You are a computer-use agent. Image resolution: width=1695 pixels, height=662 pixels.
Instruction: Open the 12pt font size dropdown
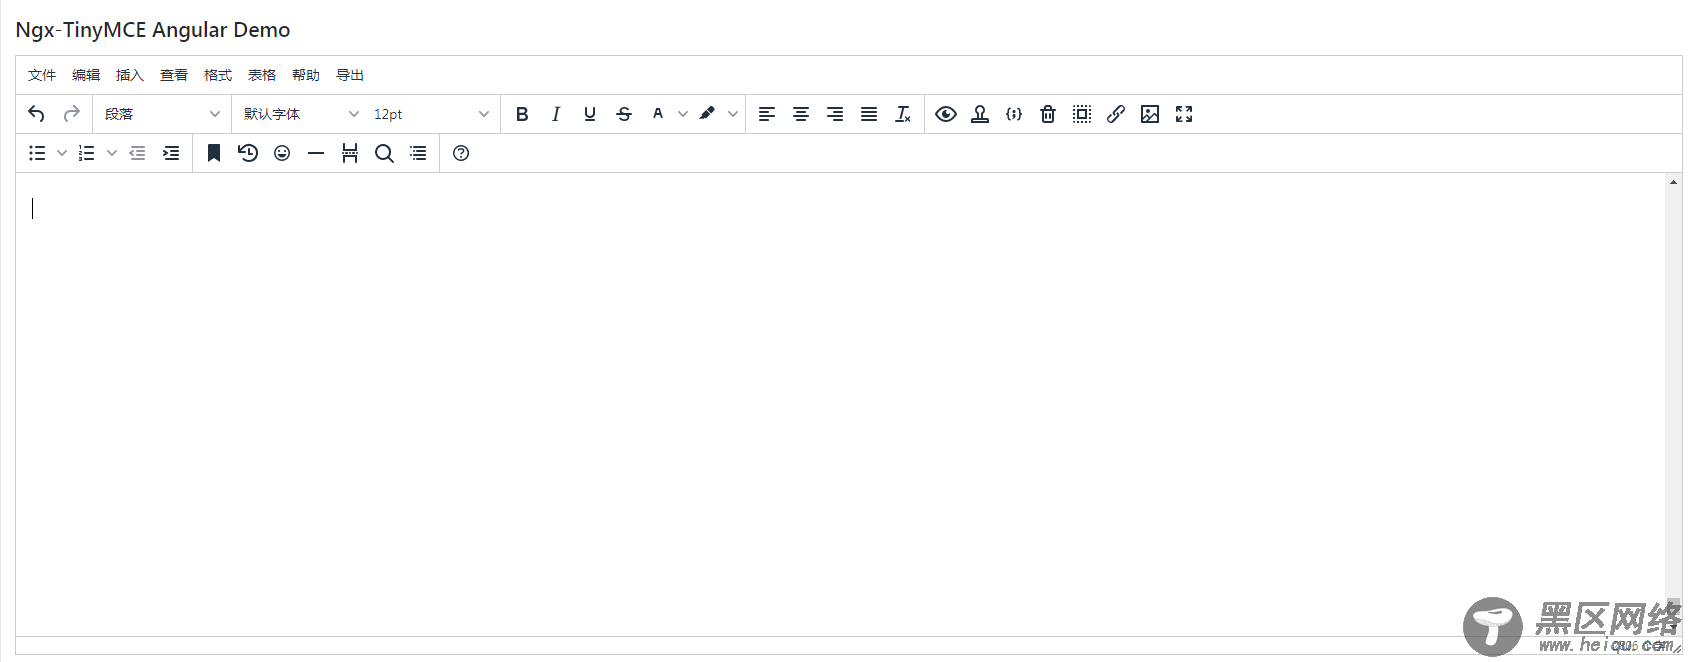pyautogui.click(x=431, y=114)
